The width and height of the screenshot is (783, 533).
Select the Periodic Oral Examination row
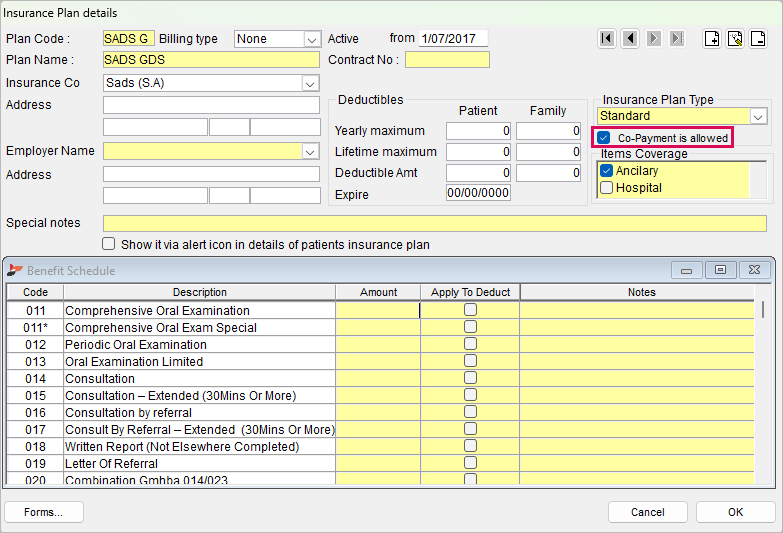380,344
